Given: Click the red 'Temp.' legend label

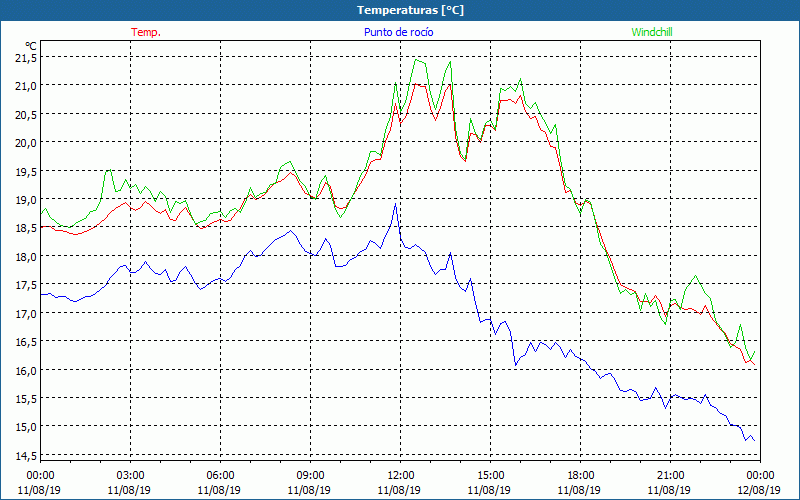Looking at the screenshot, I should click(x=146, y=32).
